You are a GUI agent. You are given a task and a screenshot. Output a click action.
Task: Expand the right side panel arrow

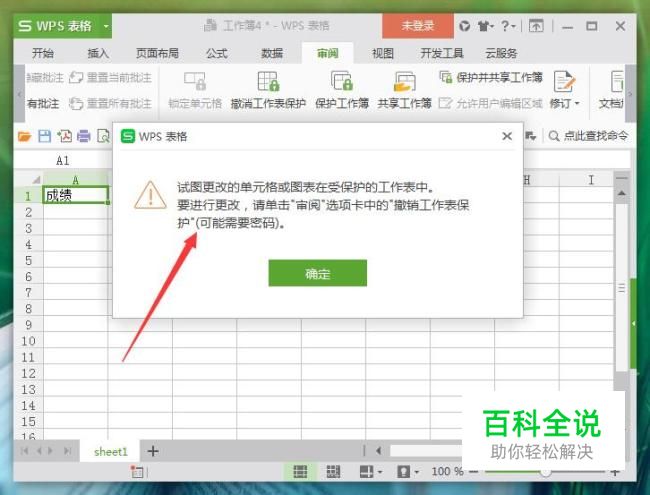tap(633, 323)
